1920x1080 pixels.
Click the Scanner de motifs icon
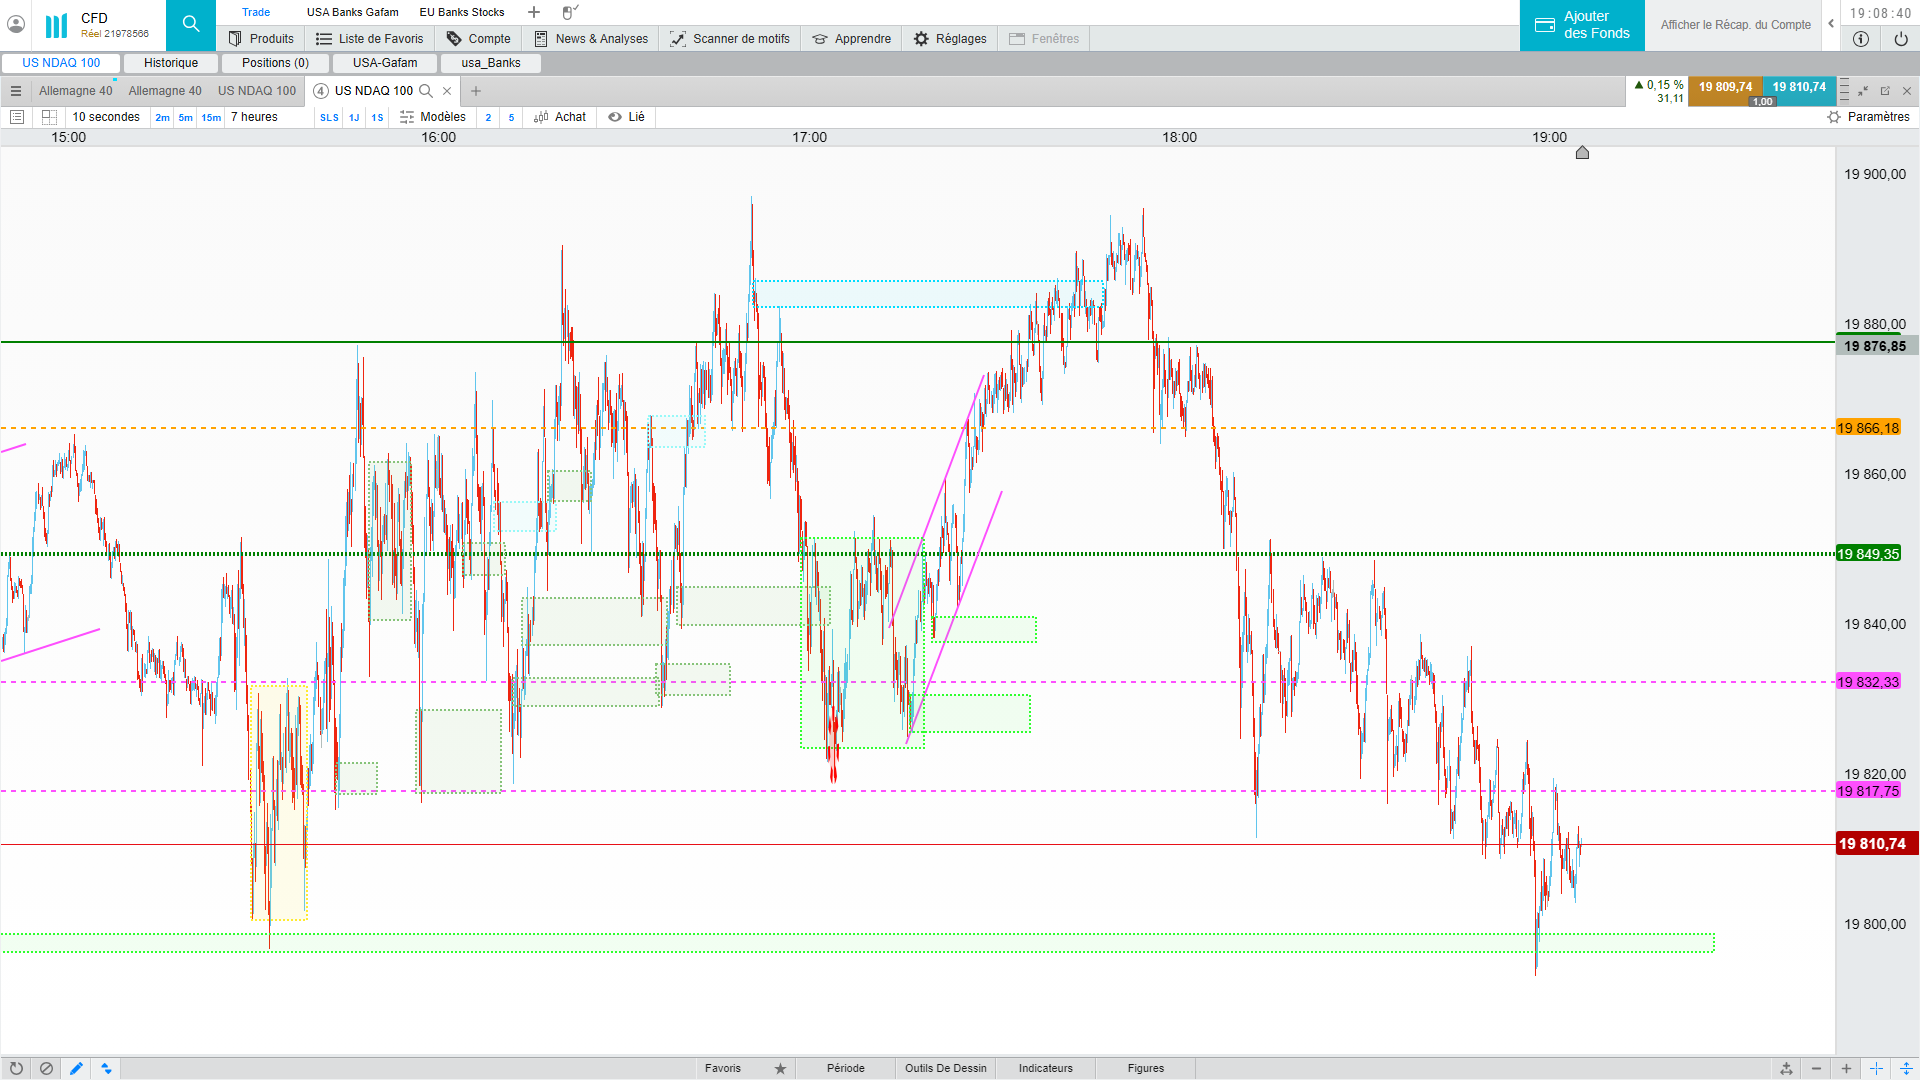[x=678, y=39]
